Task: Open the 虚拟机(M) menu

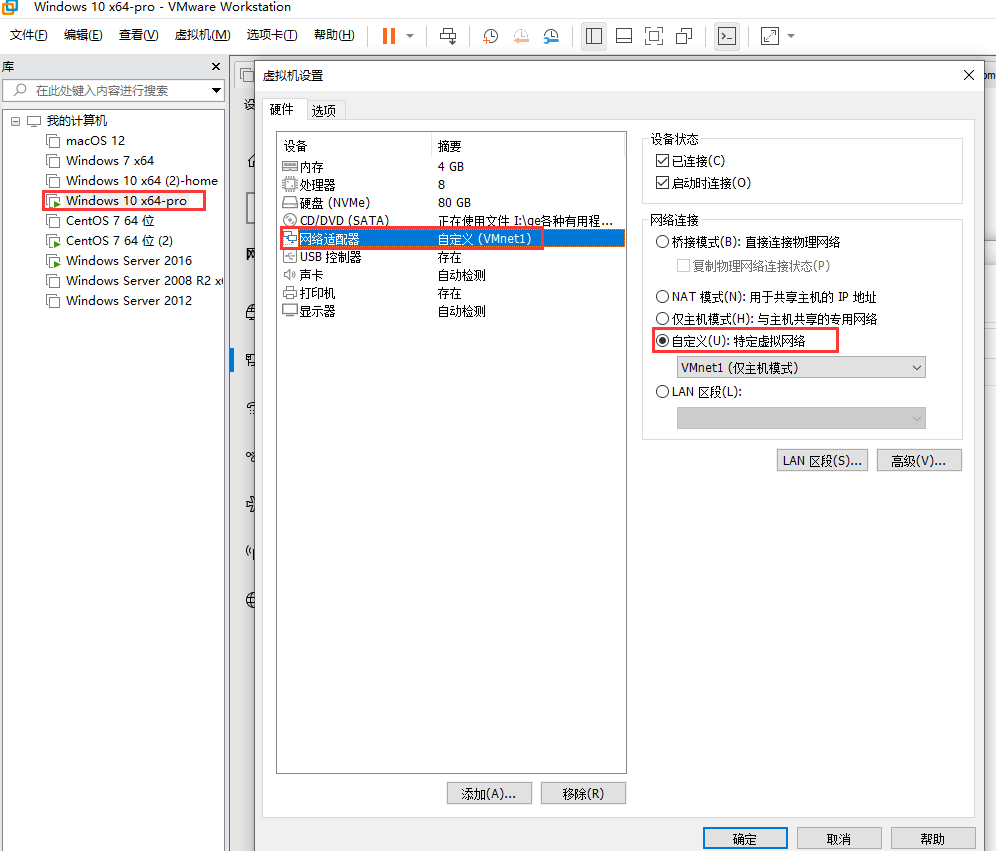Action: [x=203, y=35]
